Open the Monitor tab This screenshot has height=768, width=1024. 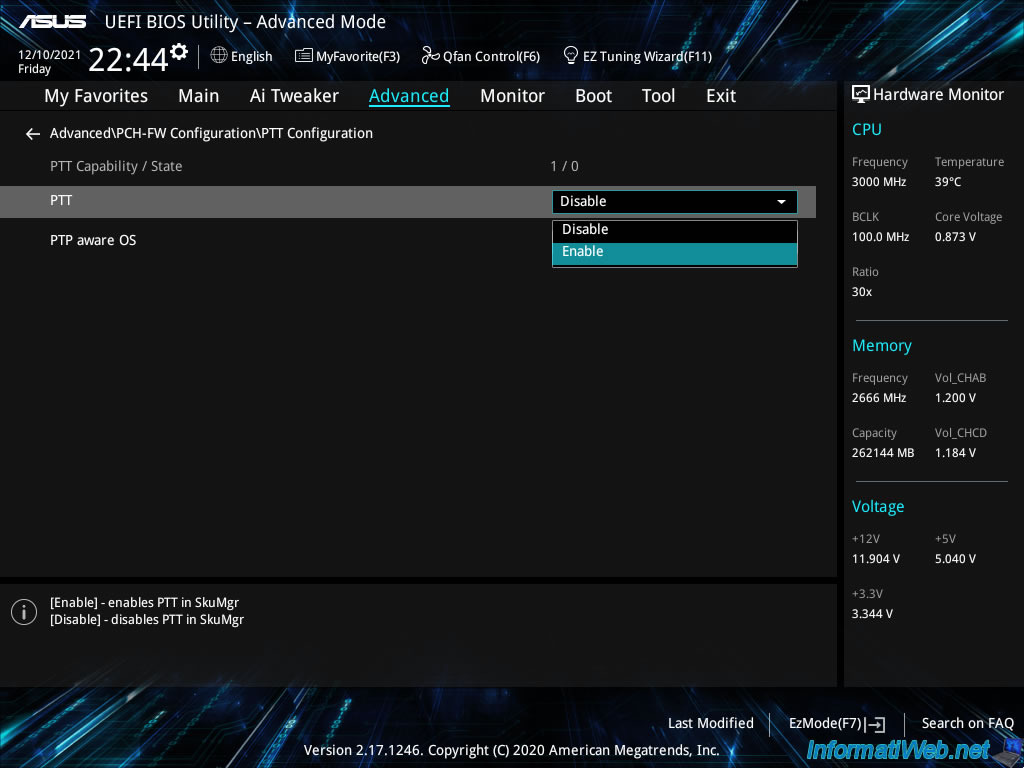[x=512, y=96]
